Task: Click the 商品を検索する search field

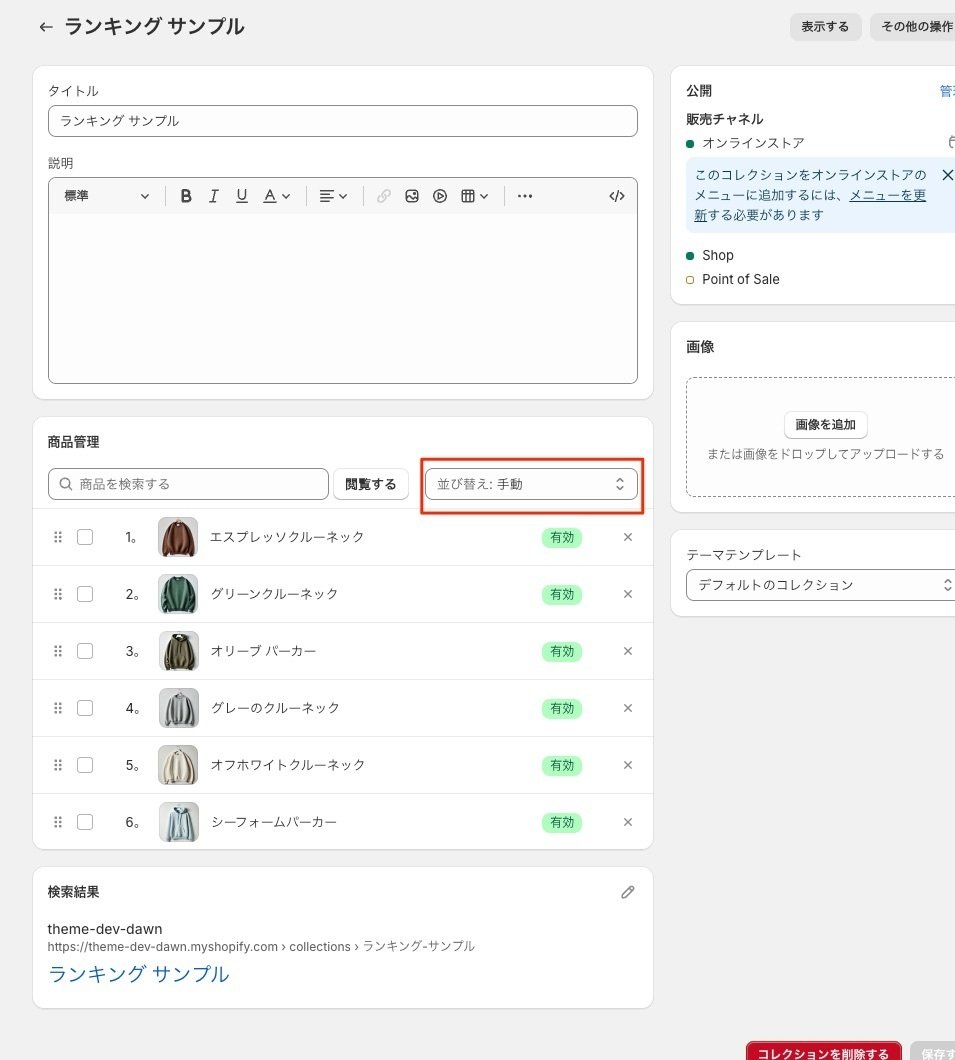Action: [187, 483]
